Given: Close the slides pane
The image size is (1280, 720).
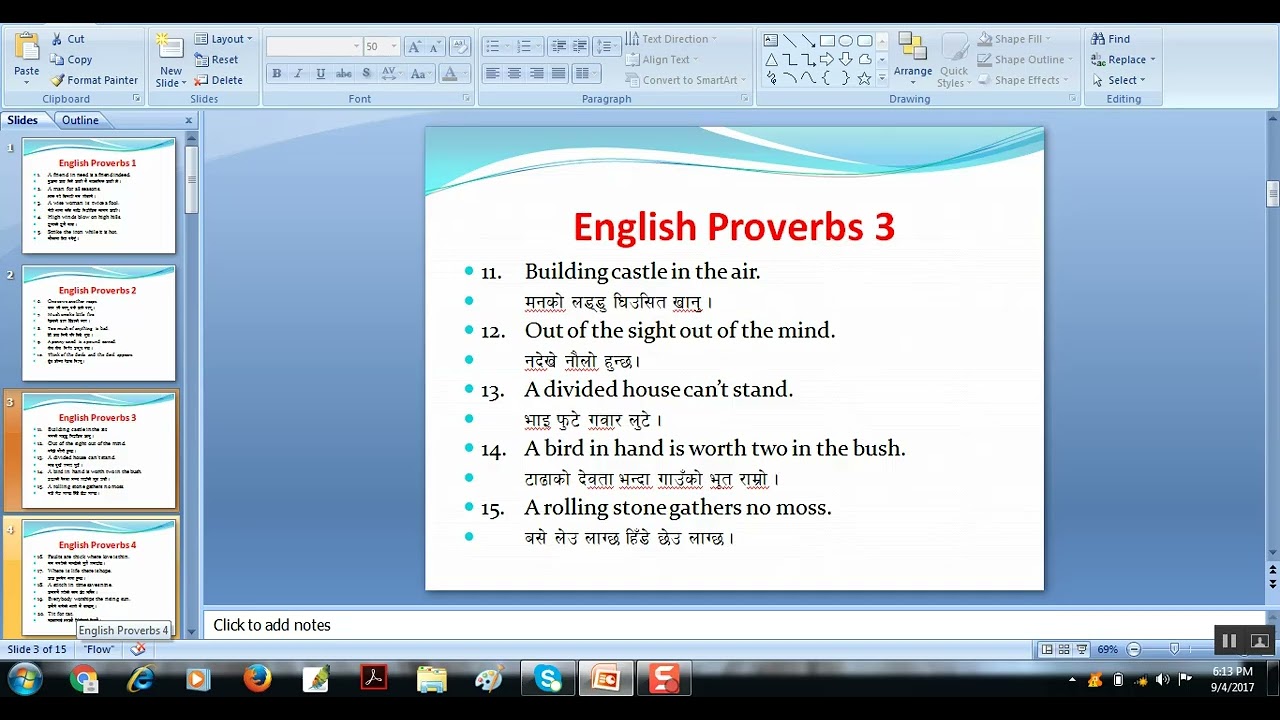Looking at the screenshot, I should pos(188,120).
